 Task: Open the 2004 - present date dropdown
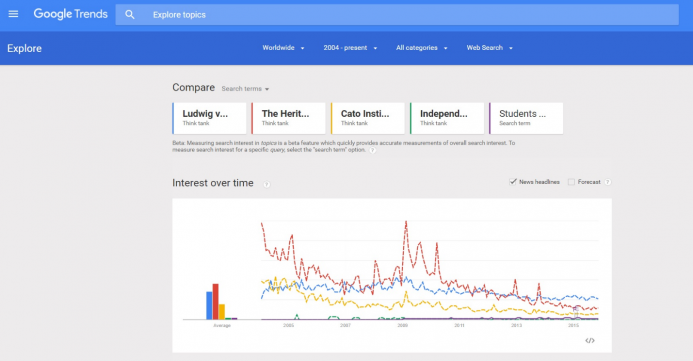pyautogui.click(x=350, y=48)
